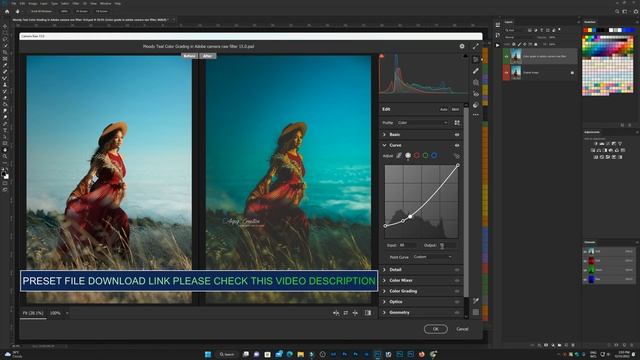Click the highlight clipping warning indicator
Screen dimensions: 640x360
click(465, 56)
